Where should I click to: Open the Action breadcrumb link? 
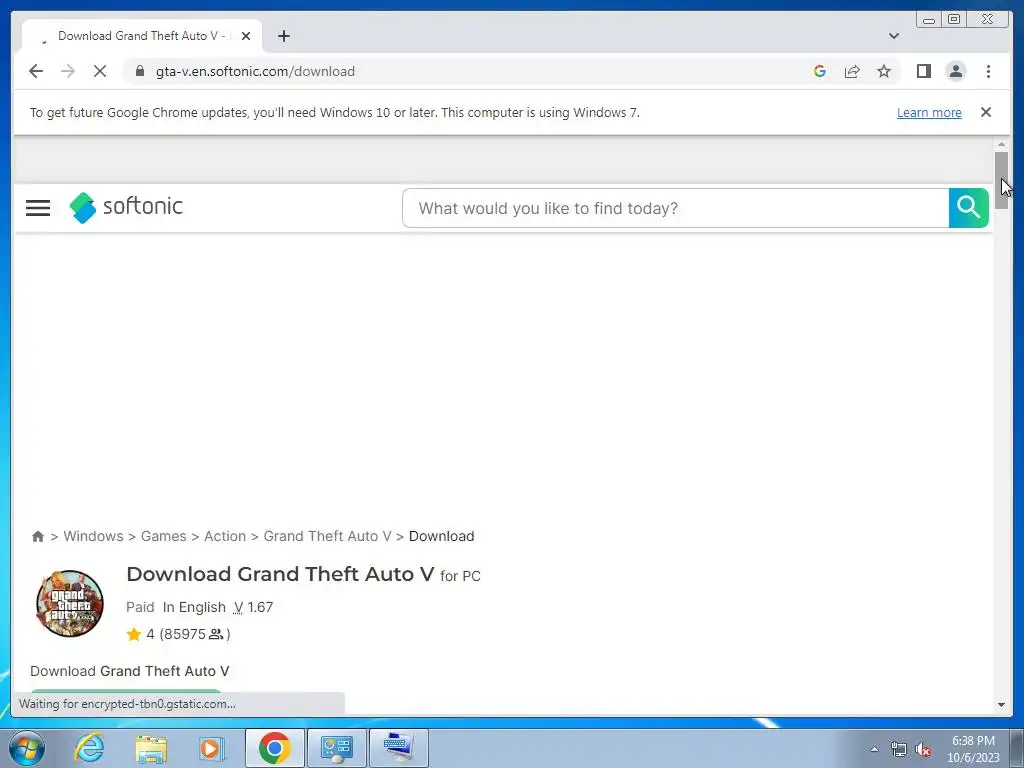(225, 536)
